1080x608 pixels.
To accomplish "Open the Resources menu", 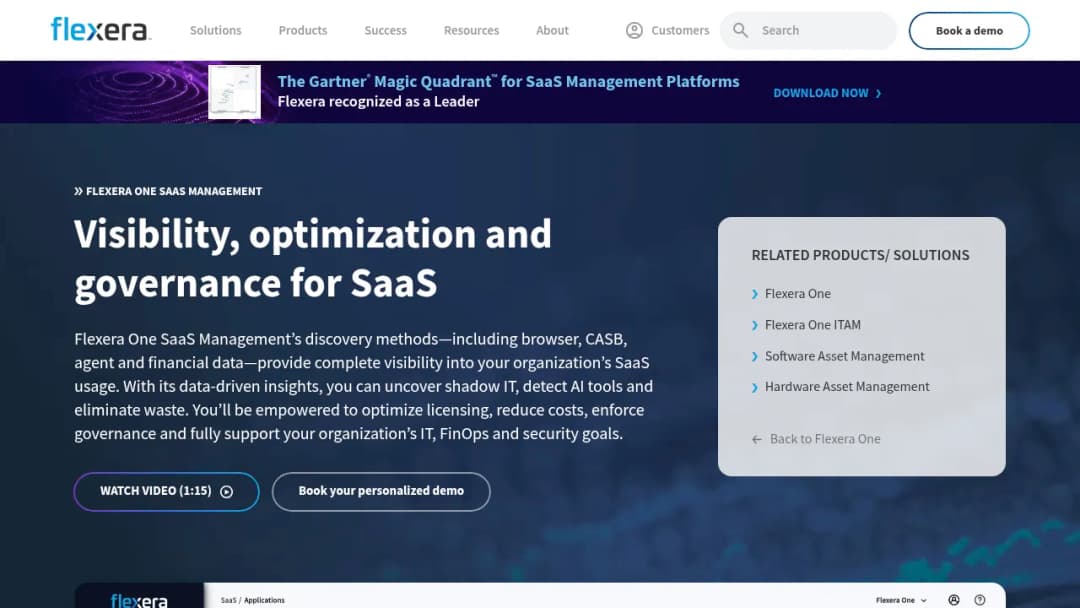I will click(x=471, y=30).
